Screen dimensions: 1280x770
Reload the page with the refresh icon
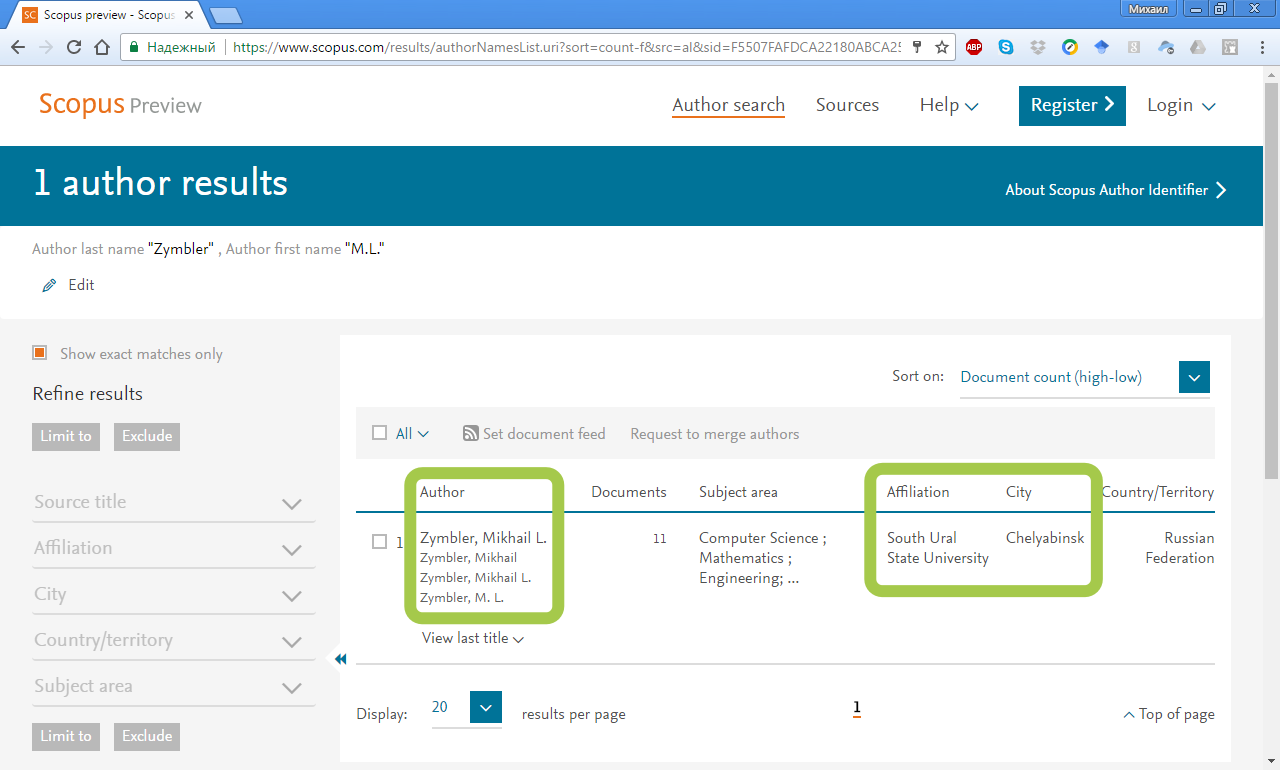click(x=74, y=47)
